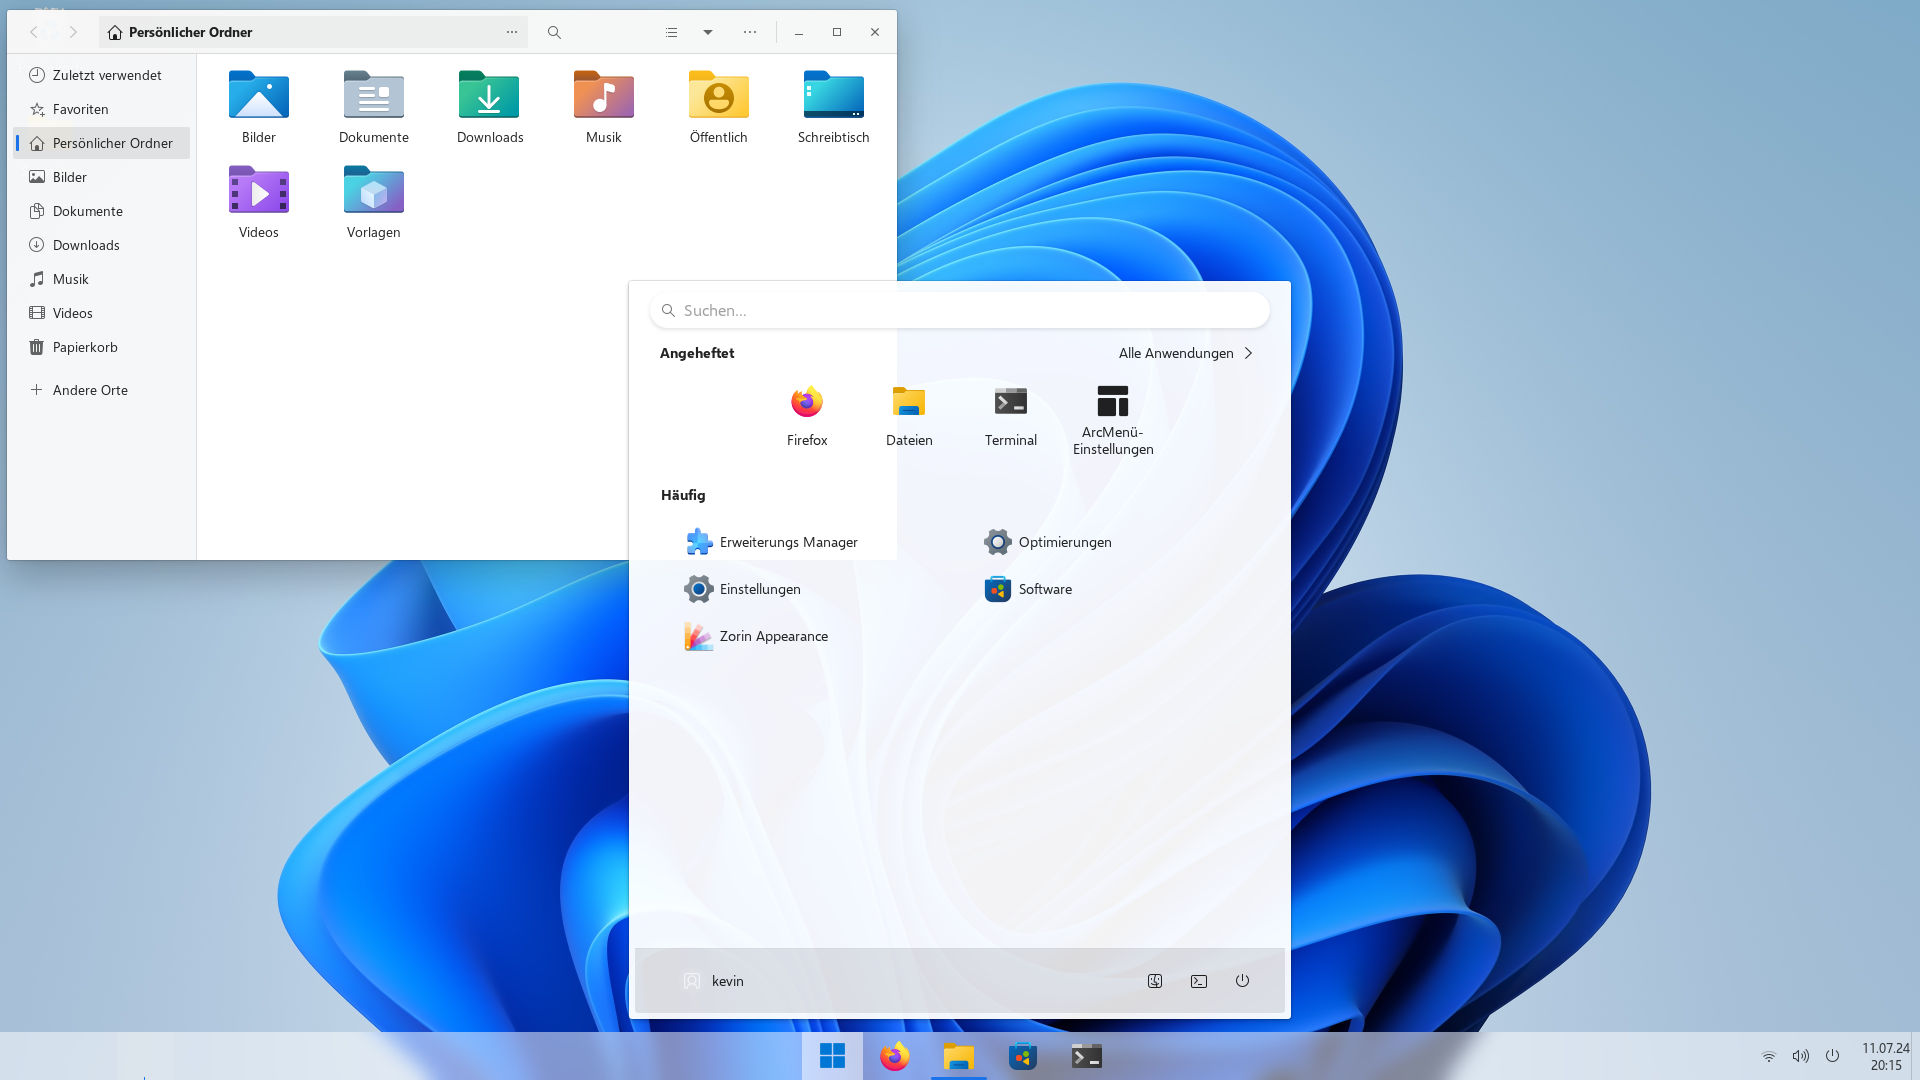Expand the view options dropdown arrow
The height and width of the screenshot is (1080, 1920).
(x=708, y=32)
